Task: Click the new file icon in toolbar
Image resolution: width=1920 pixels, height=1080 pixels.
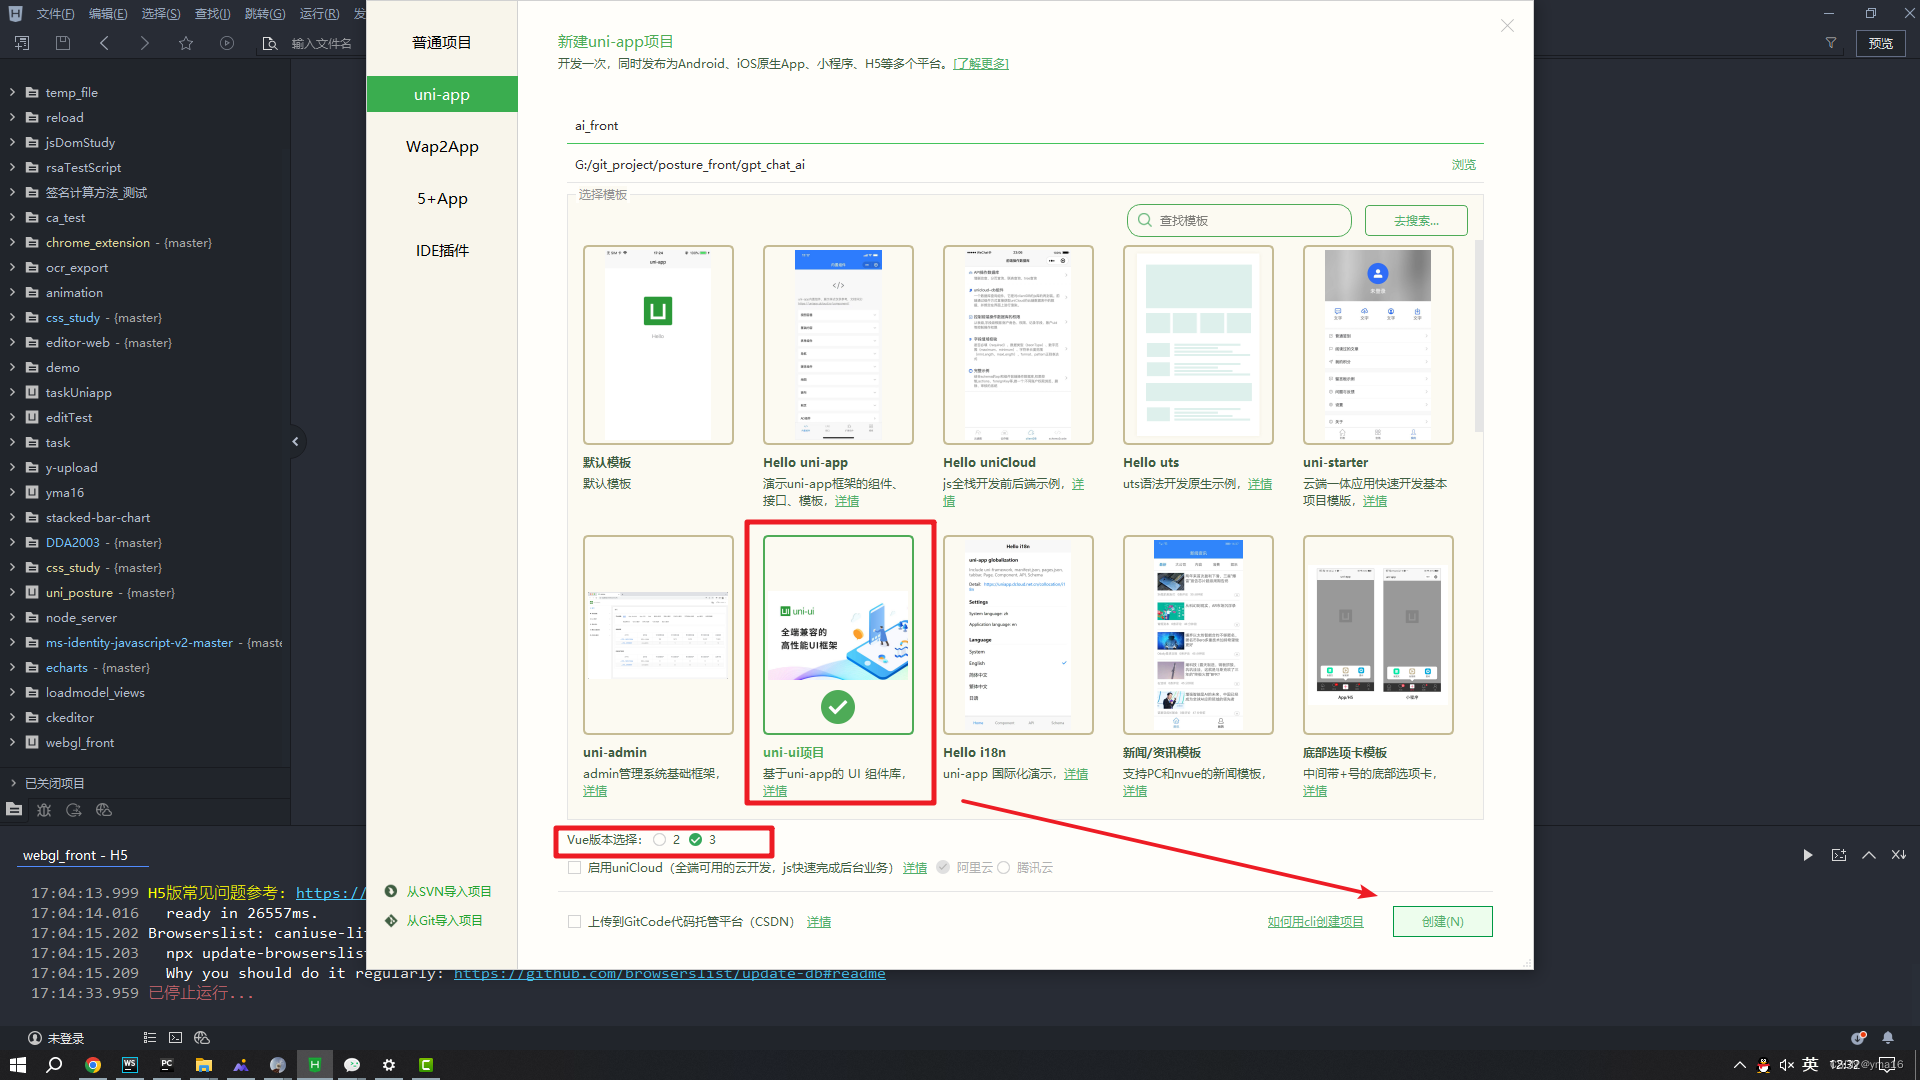Action: tap(22, 43)
